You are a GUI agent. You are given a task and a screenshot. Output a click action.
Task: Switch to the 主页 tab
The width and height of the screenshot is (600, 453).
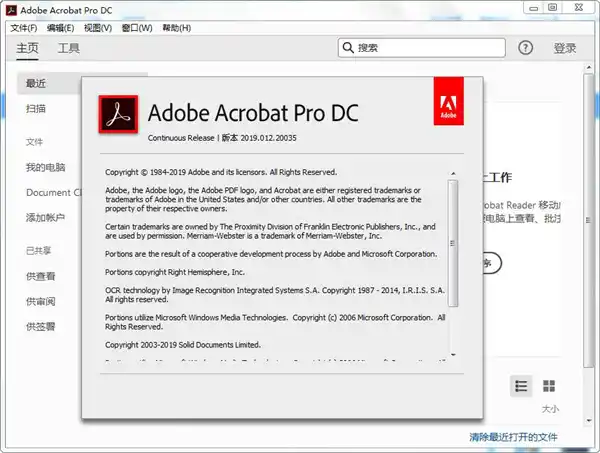point(27,48)
